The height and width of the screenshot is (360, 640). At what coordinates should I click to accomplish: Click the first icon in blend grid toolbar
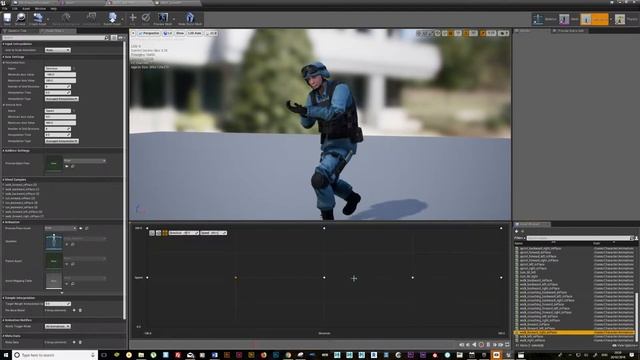[152, 233]
